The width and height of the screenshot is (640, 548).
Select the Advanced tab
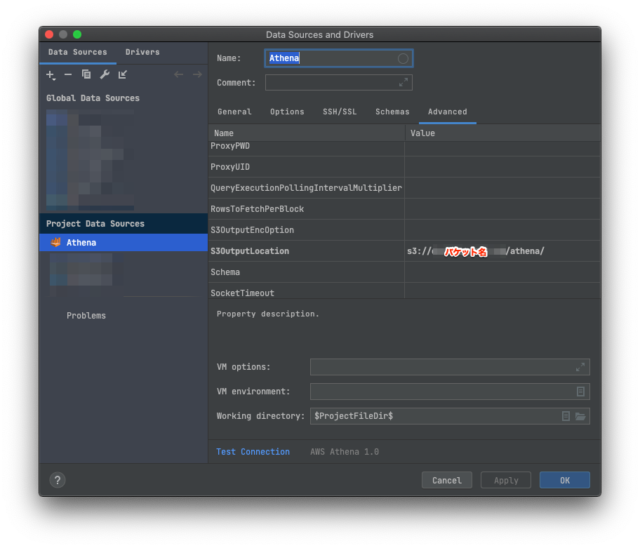pos(447,112)
